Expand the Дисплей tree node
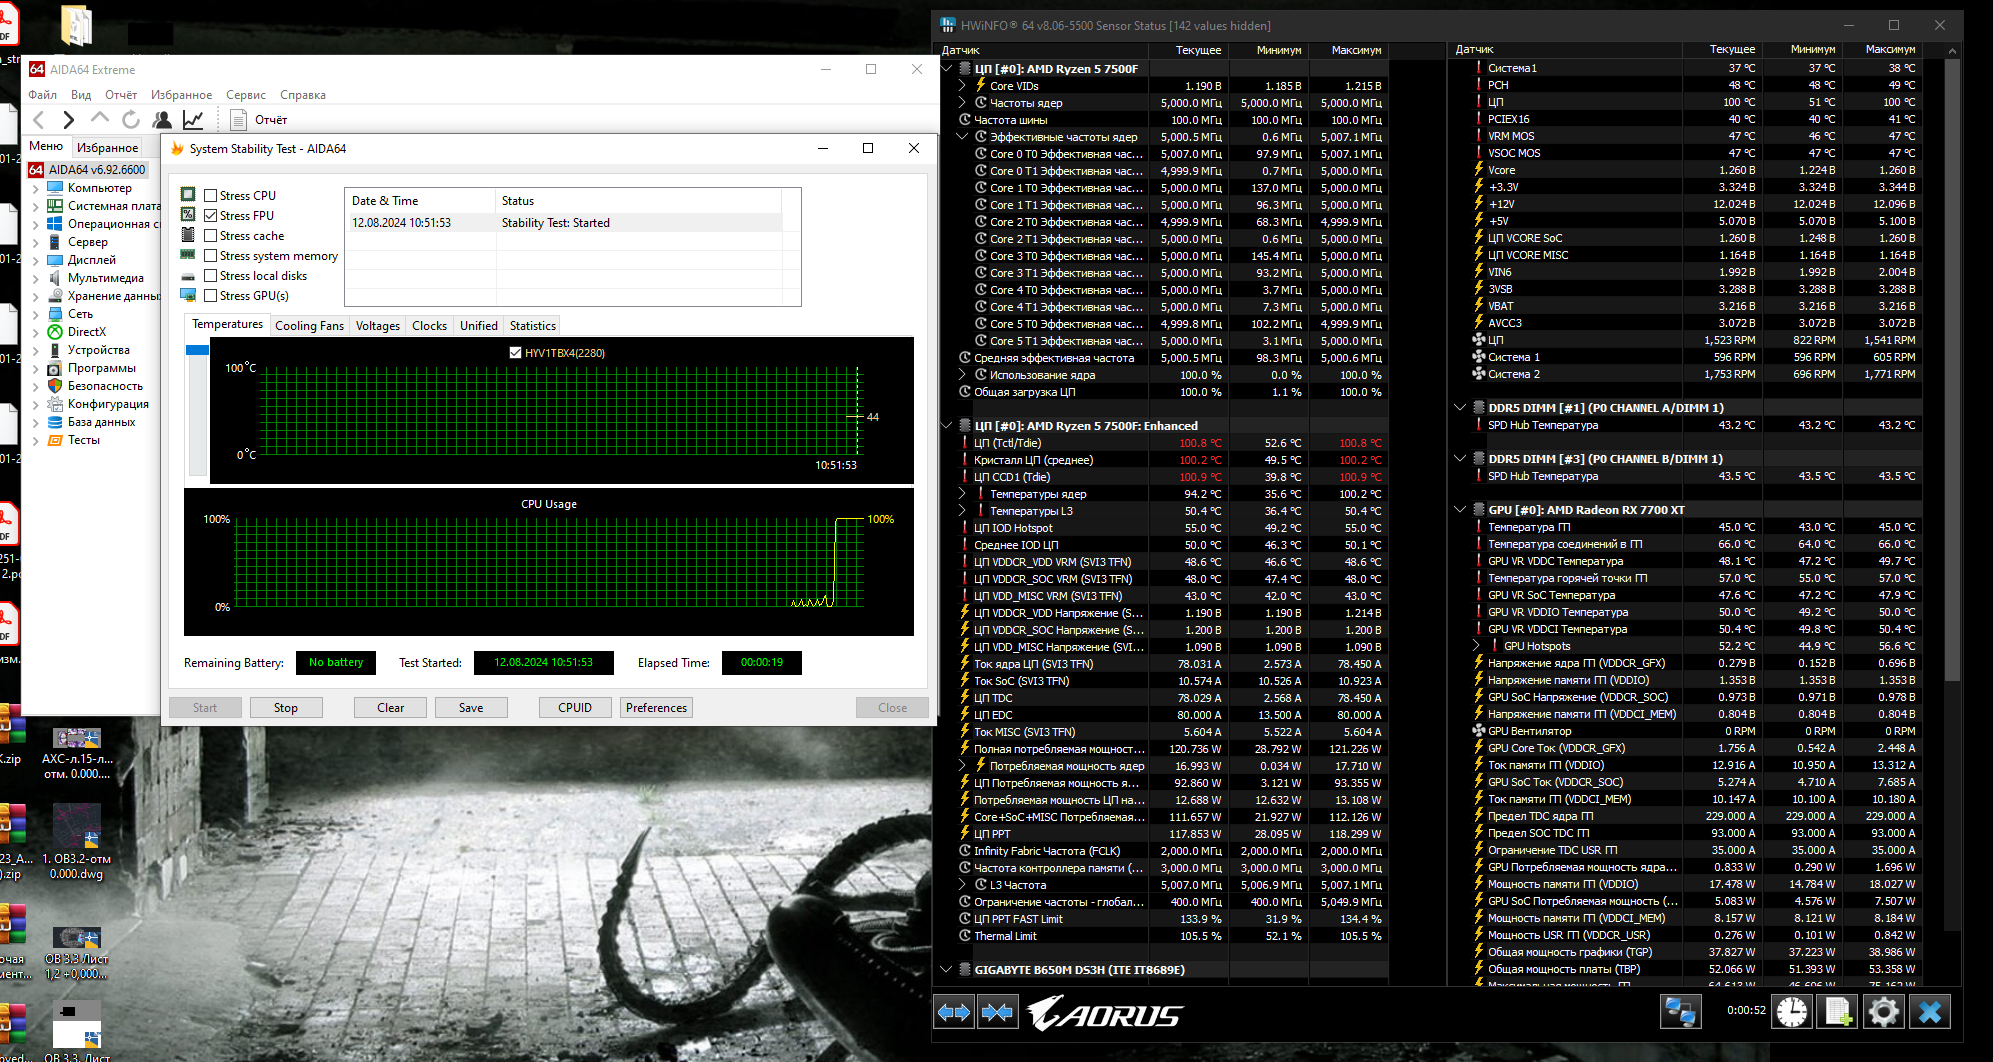 [x=36, y=260]
